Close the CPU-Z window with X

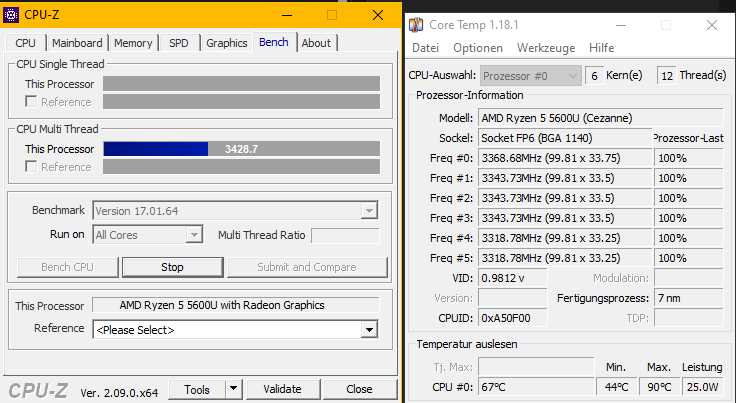click(x=378, y=15)
